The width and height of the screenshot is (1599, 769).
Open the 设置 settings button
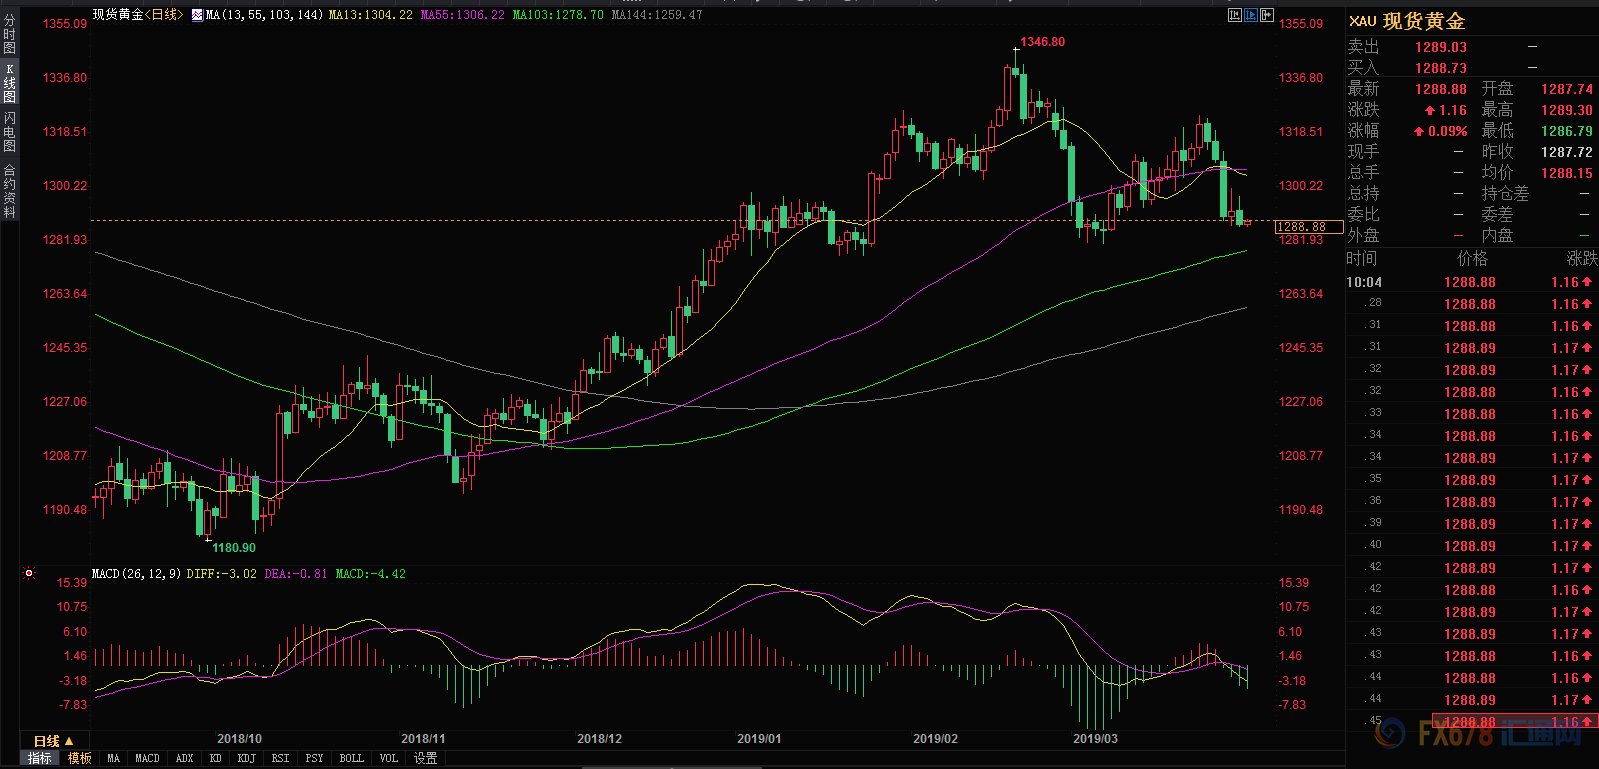tap(426, 759)
